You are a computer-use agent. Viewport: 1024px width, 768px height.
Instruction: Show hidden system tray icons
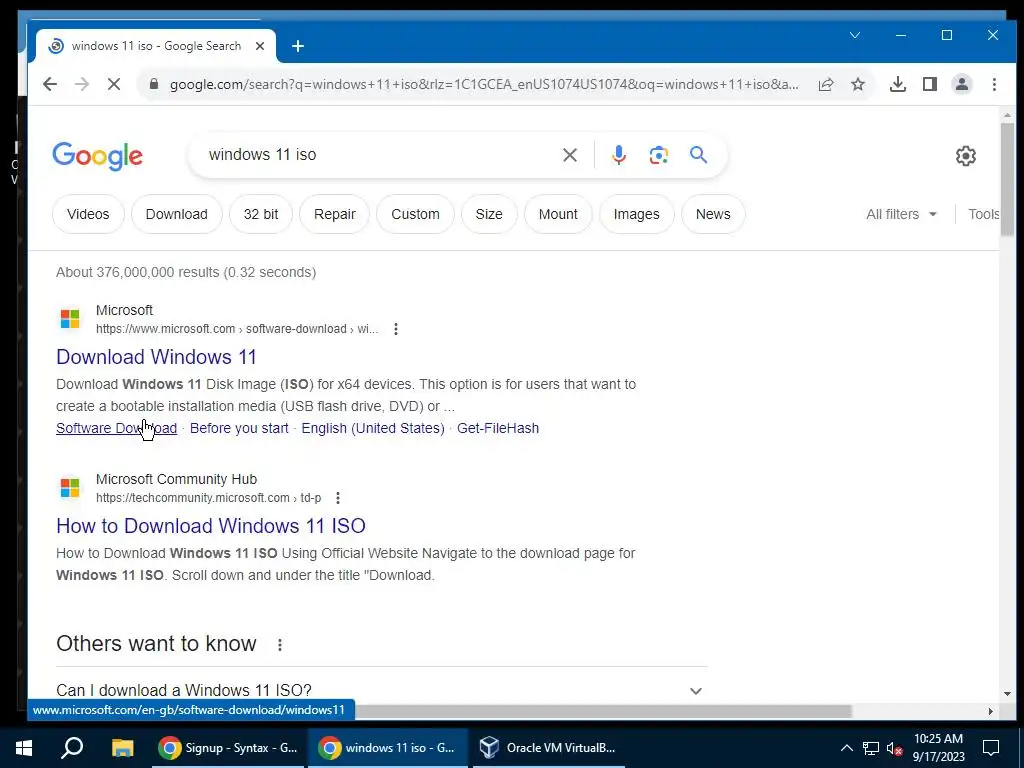click(846, 748)
